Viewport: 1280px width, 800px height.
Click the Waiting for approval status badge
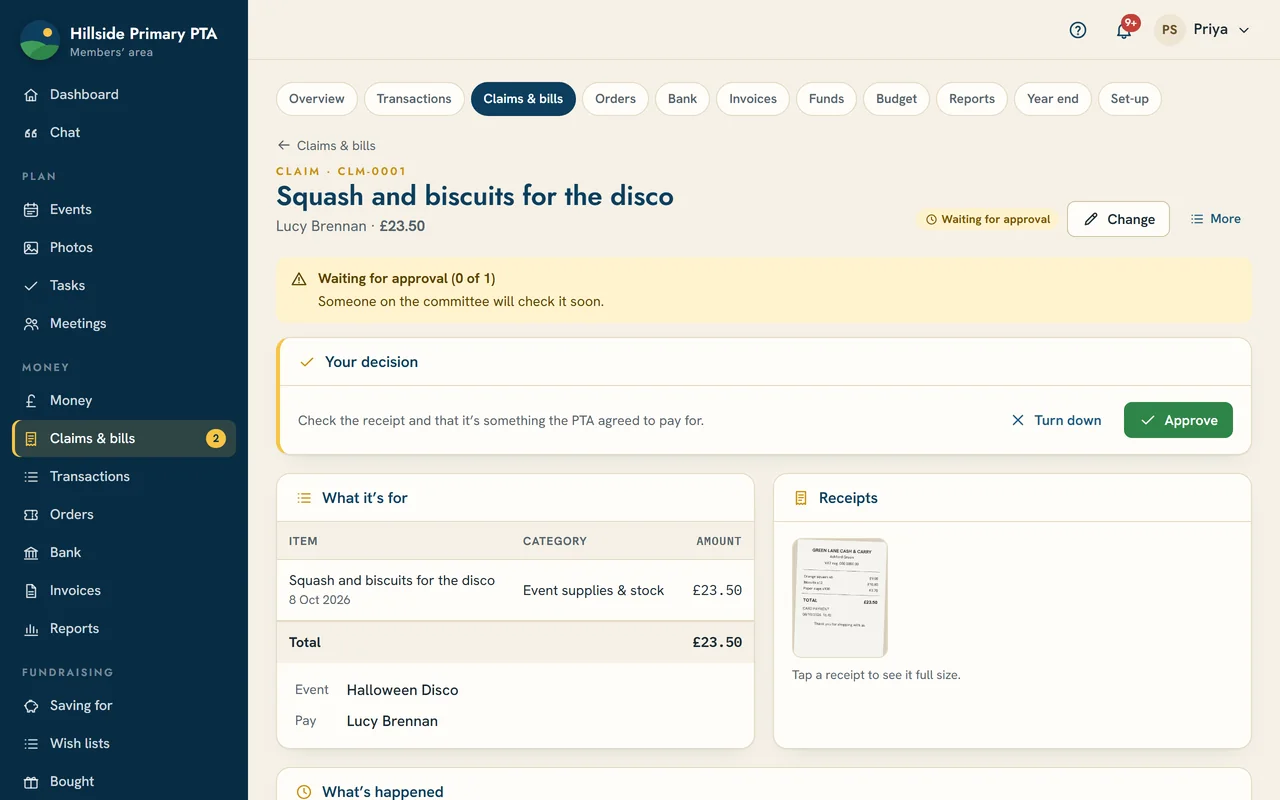point(988,219)
